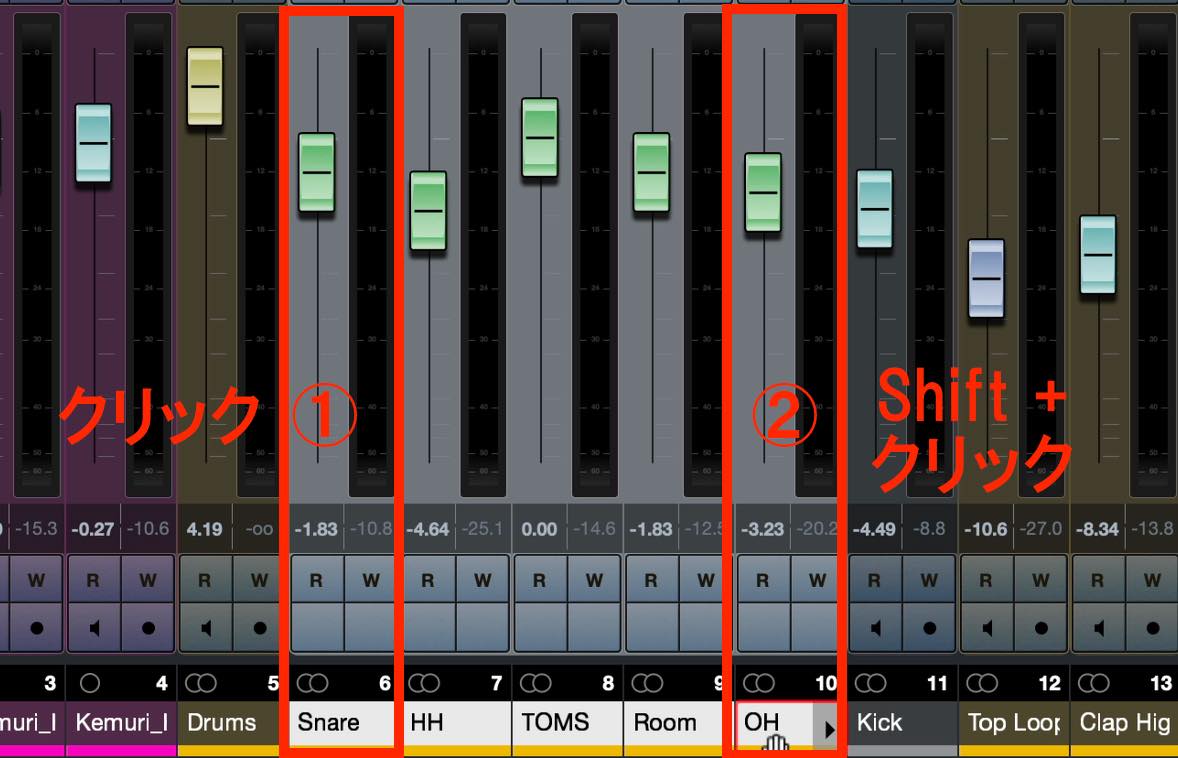Grab the OH channel fader handle
1178x758 pixels.
pyautogui.click(x=763, y=193)
